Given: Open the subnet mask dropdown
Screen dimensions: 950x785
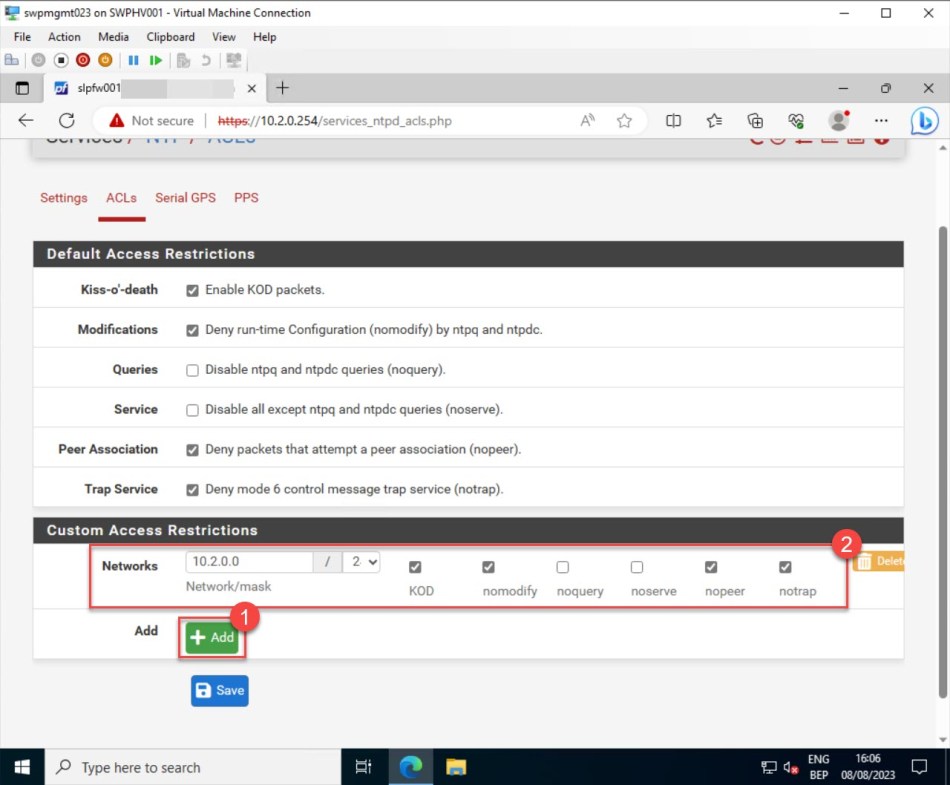Looking at the screenshot, I should point(361,562).
